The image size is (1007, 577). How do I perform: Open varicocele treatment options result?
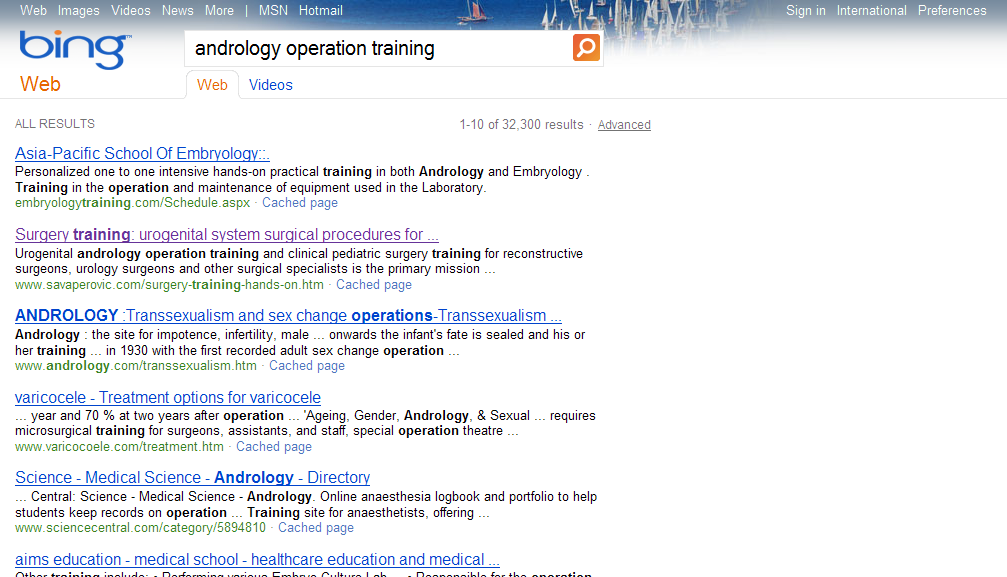tap(167, 398)
